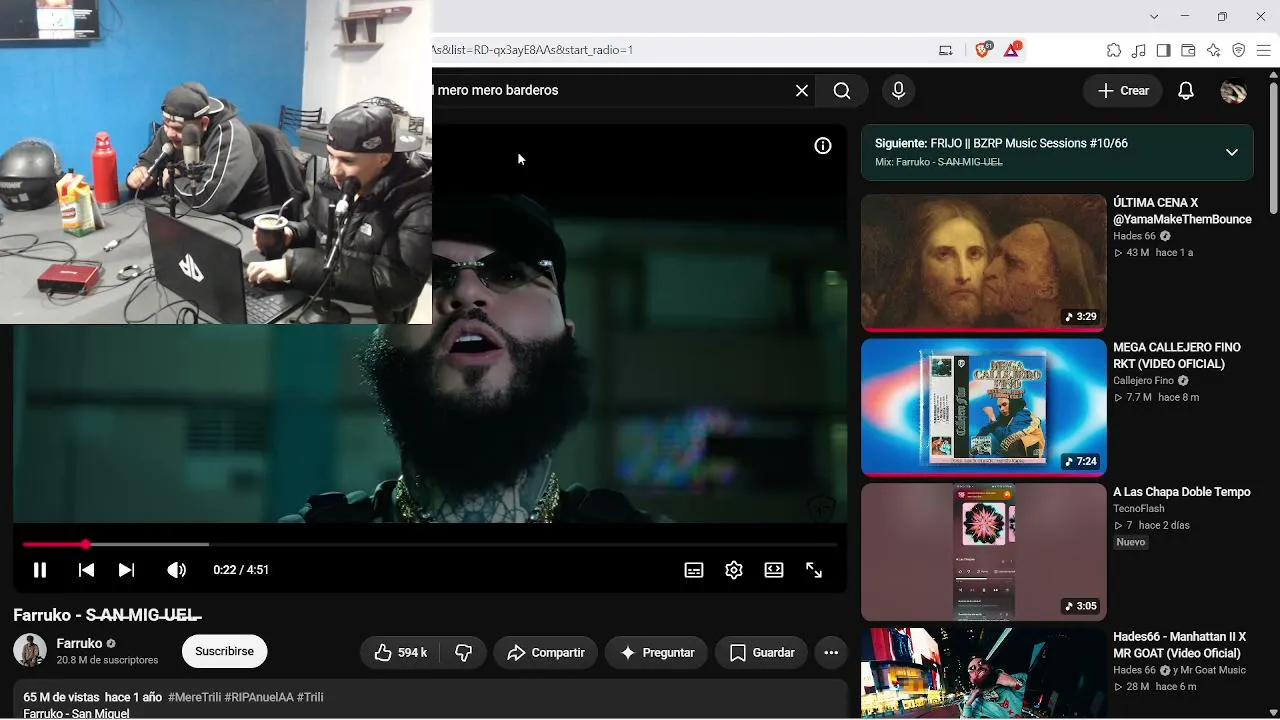The width and height of the screenshot is (1280, 720).
Task: Seek on the video progress bar
Action: [x=430, y=544]
